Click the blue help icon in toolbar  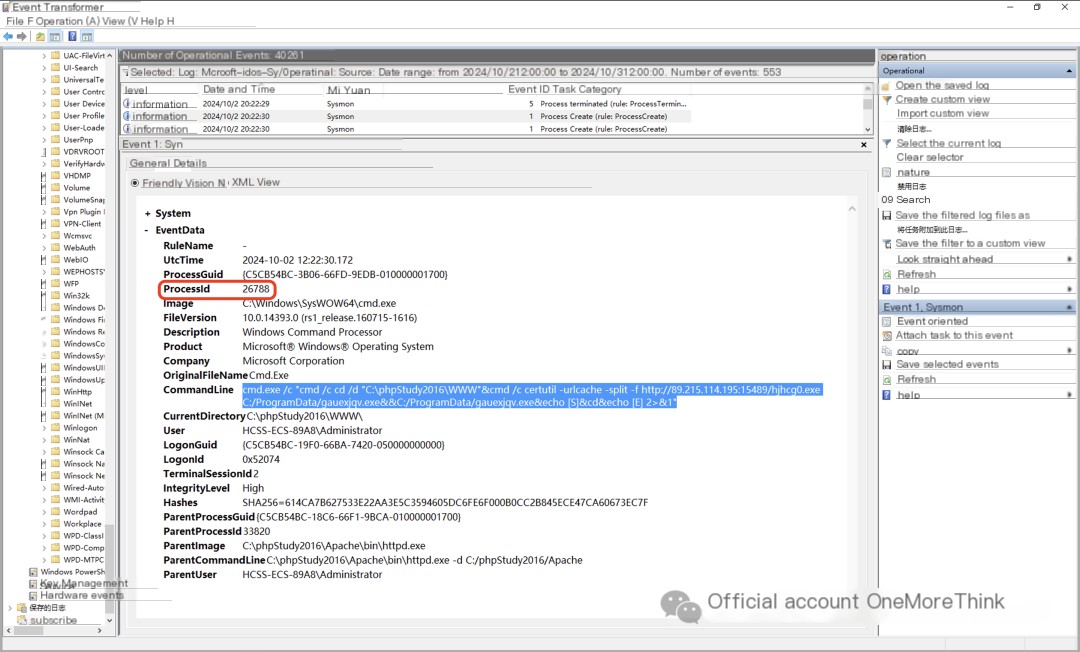[x=71, y=37]
